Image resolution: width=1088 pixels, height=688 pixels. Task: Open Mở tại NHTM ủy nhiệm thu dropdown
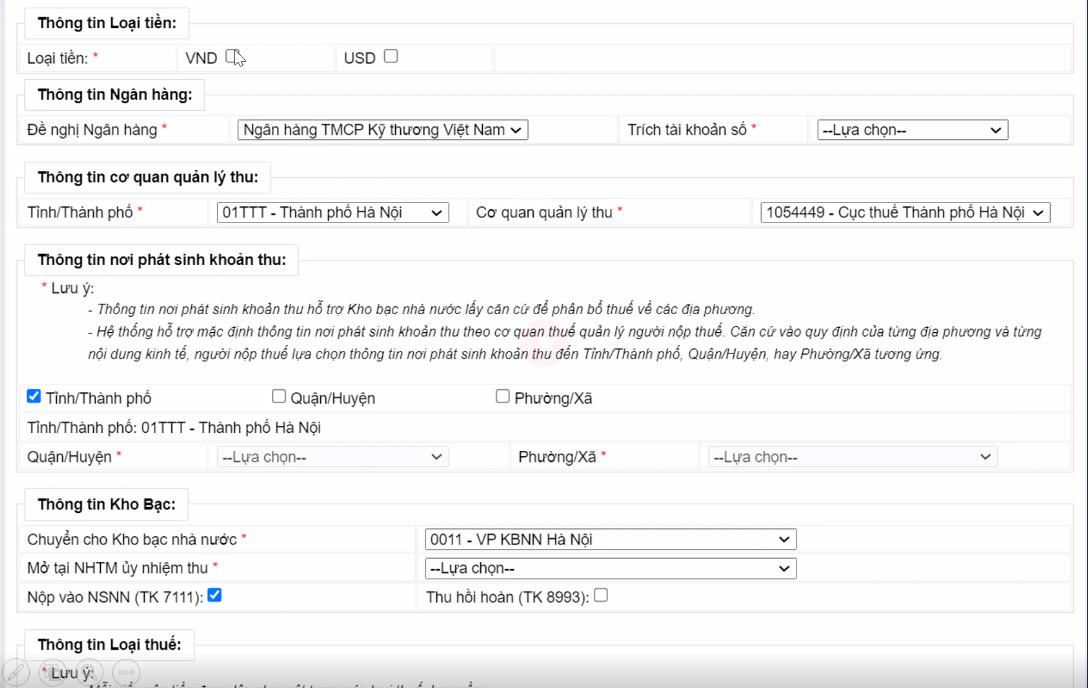pyautogui.click(x=611, y=568)
